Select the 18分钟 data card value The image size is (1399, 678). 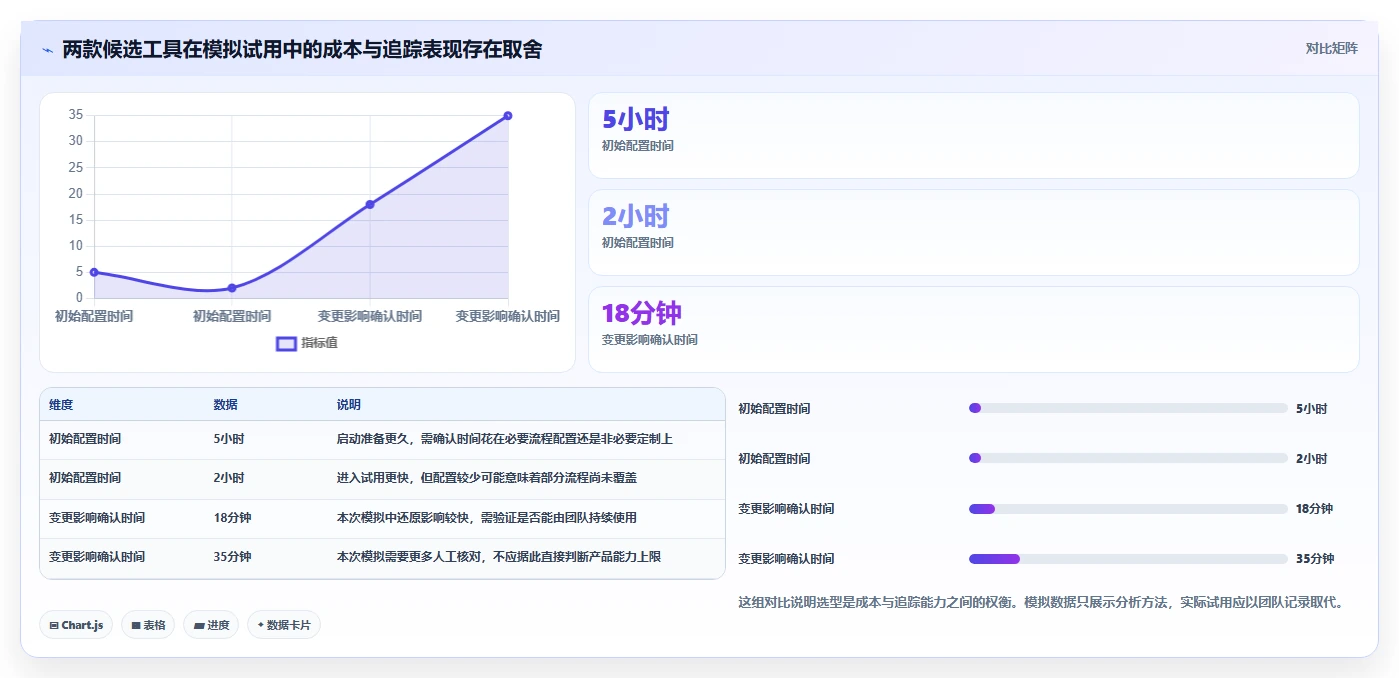tap(641, 313)
